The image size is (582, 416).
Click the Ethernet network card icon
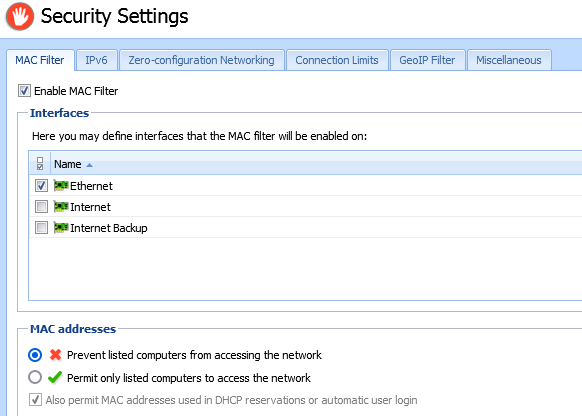click(x=61, y=185)
